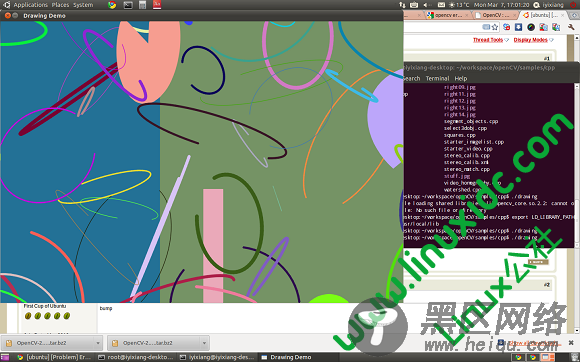This screenshot has height=362, width=580.
Task: Open the mail envelope indicator
Action: click(x=441, y=5)
